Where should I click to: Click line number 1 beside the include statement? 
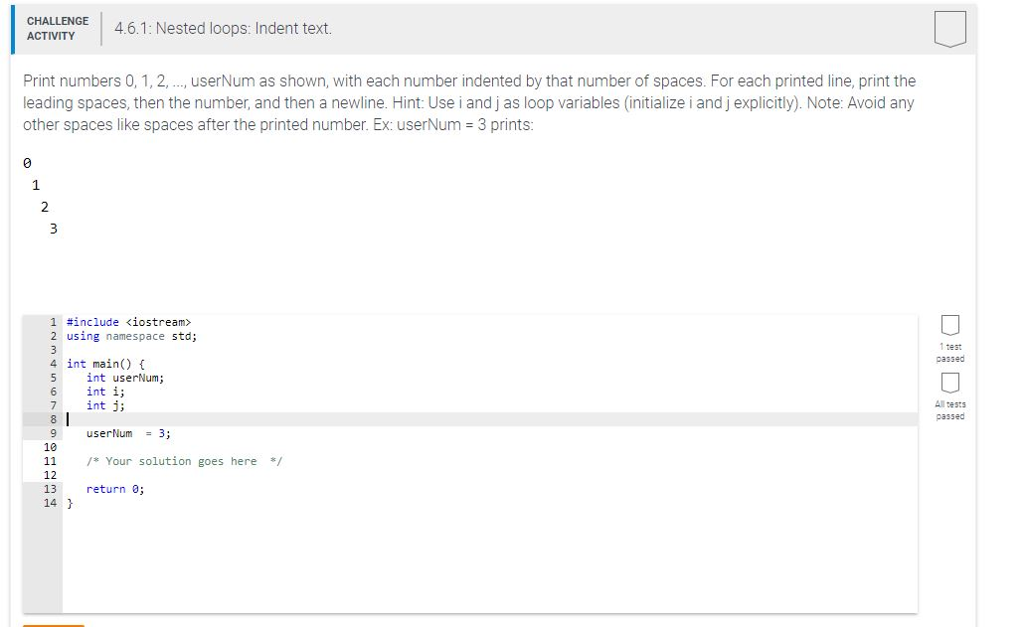click(x=53, y=322)
